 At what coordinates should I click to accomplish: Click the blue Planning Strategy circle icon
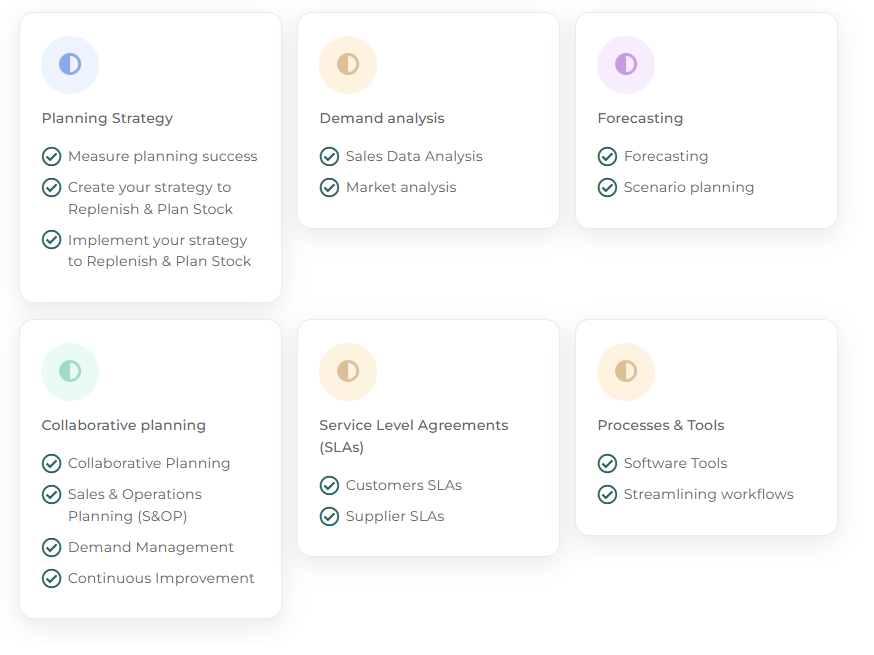[x=70, y=65]
